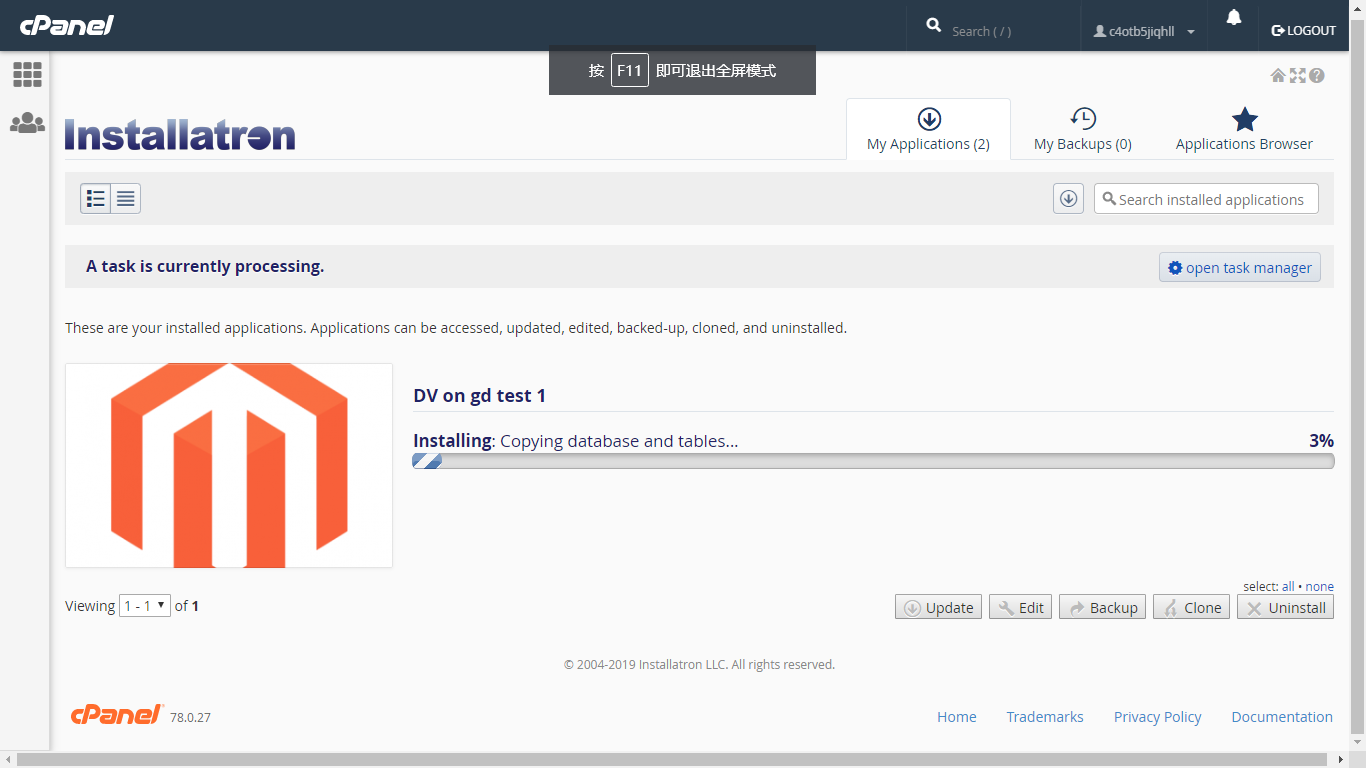Click the Edit button
Viewport: 1366px width, 768px height.
pos(1020,607)
